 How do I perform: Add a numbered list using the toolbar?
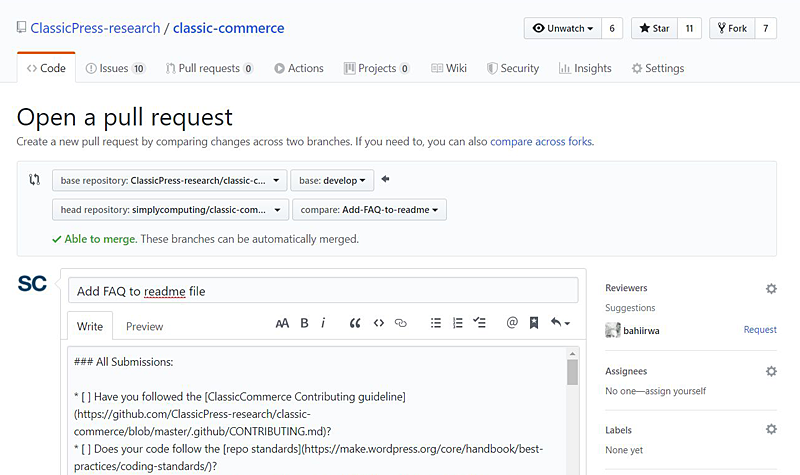tap(458, 323)
